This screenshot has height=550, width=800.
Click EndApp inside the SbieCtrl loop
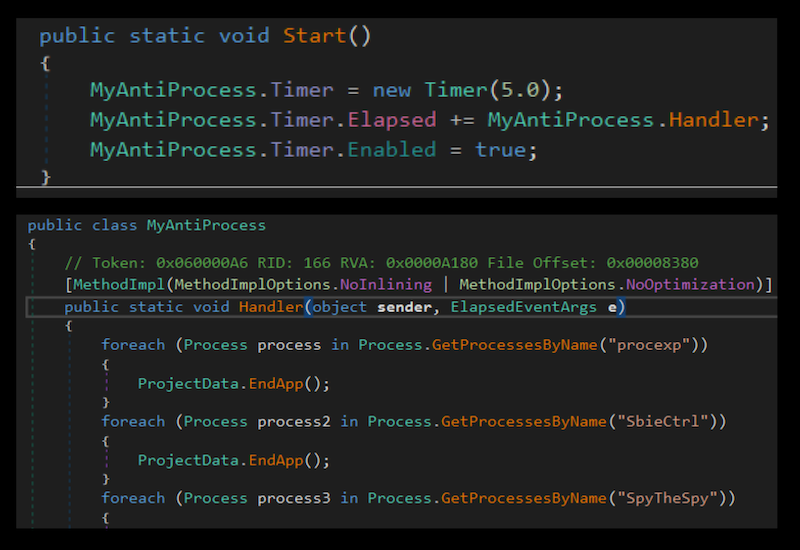276,460
